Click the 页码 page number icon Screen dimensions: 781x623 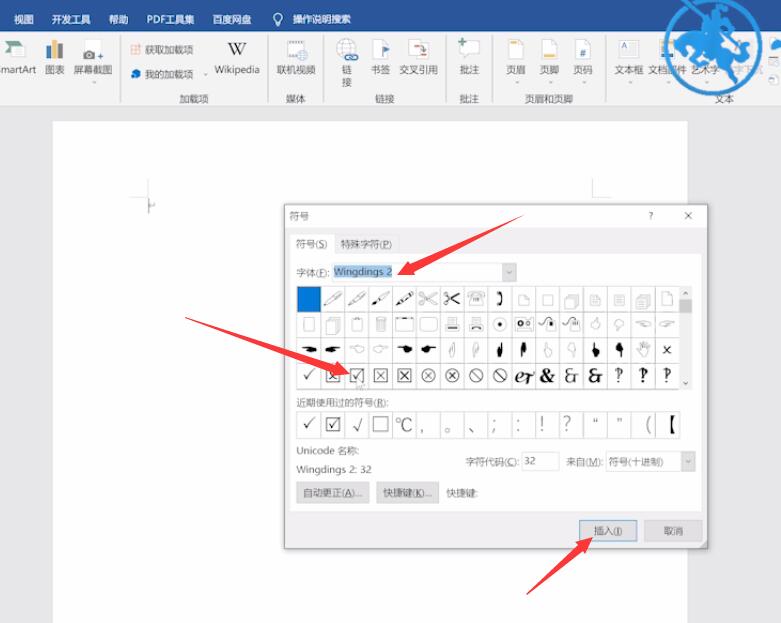pyautogui.click(x=582, y=50)
